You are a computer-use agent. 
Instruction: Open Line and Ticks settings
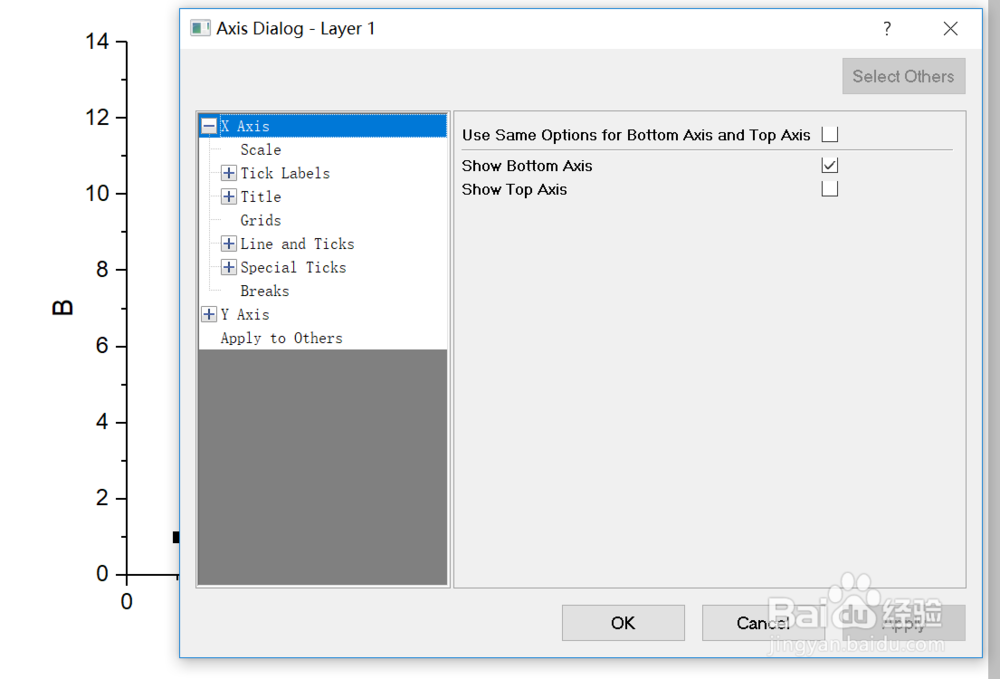(x=297, y=244)
